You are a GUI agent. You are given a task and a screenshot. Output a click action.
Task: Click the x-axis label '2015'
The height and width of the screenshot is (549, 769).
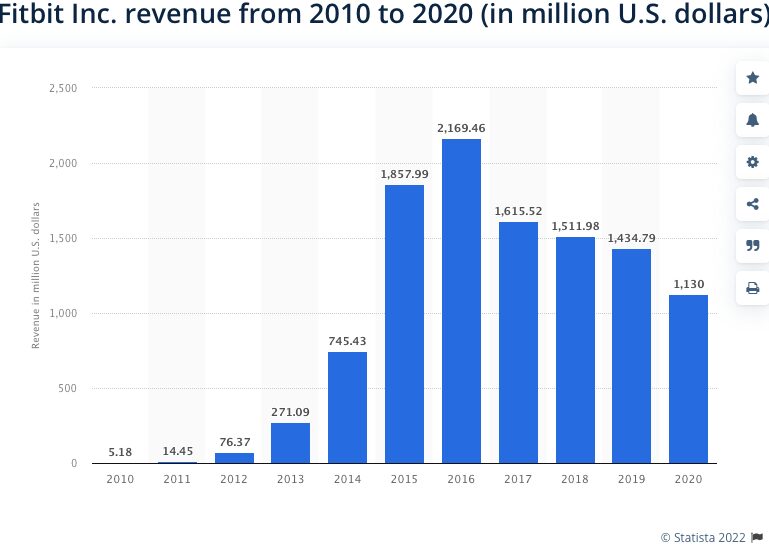click(404, 479)
